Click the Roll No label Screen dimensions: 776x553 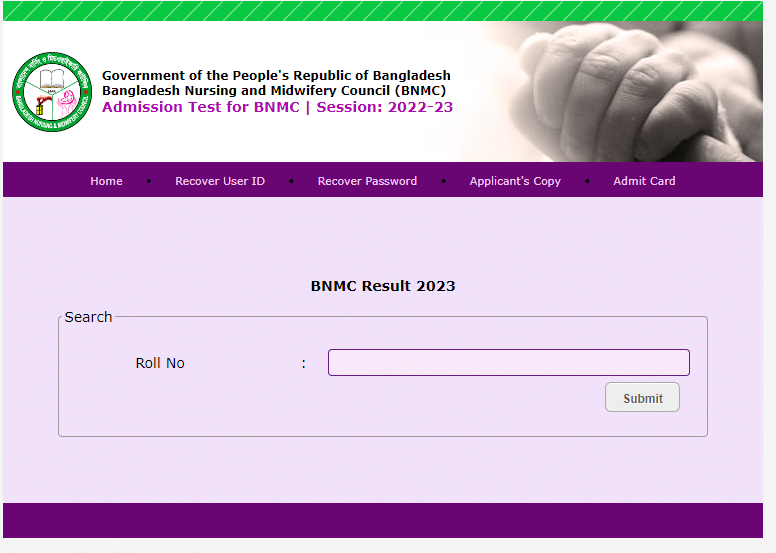160,363
